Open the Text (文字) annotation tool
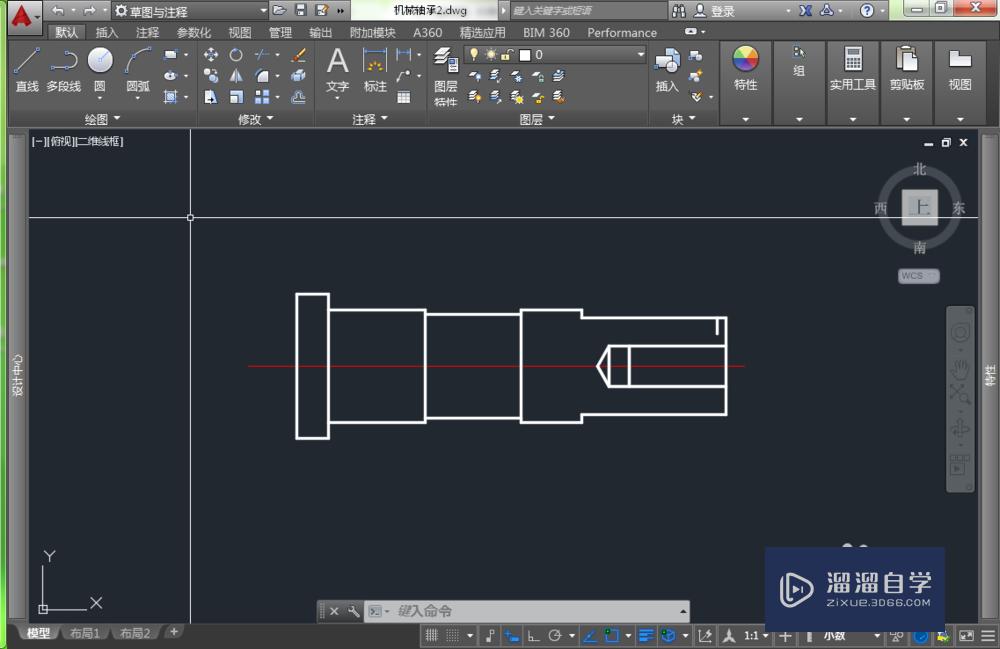 click(338, 68)
